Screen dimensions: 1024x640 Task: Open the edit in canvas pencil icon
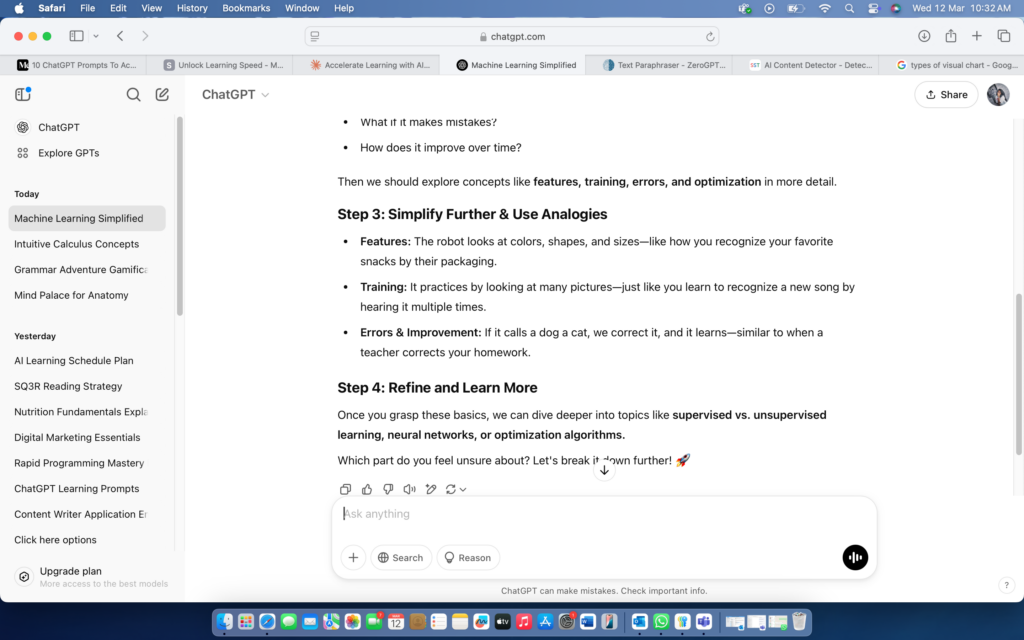pyautogui.click(x=431, y=489)
